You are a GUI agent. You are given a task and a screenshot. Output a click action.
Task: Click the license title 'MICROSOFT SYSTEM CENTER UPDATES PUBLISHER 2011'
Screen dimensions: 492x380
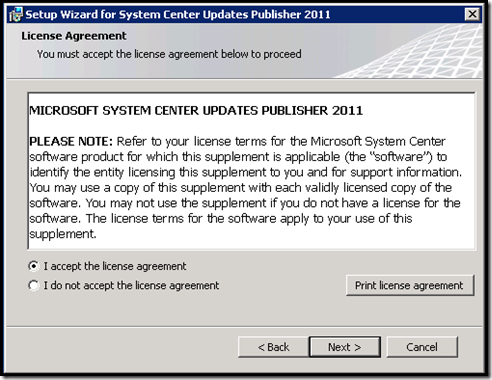196,110
